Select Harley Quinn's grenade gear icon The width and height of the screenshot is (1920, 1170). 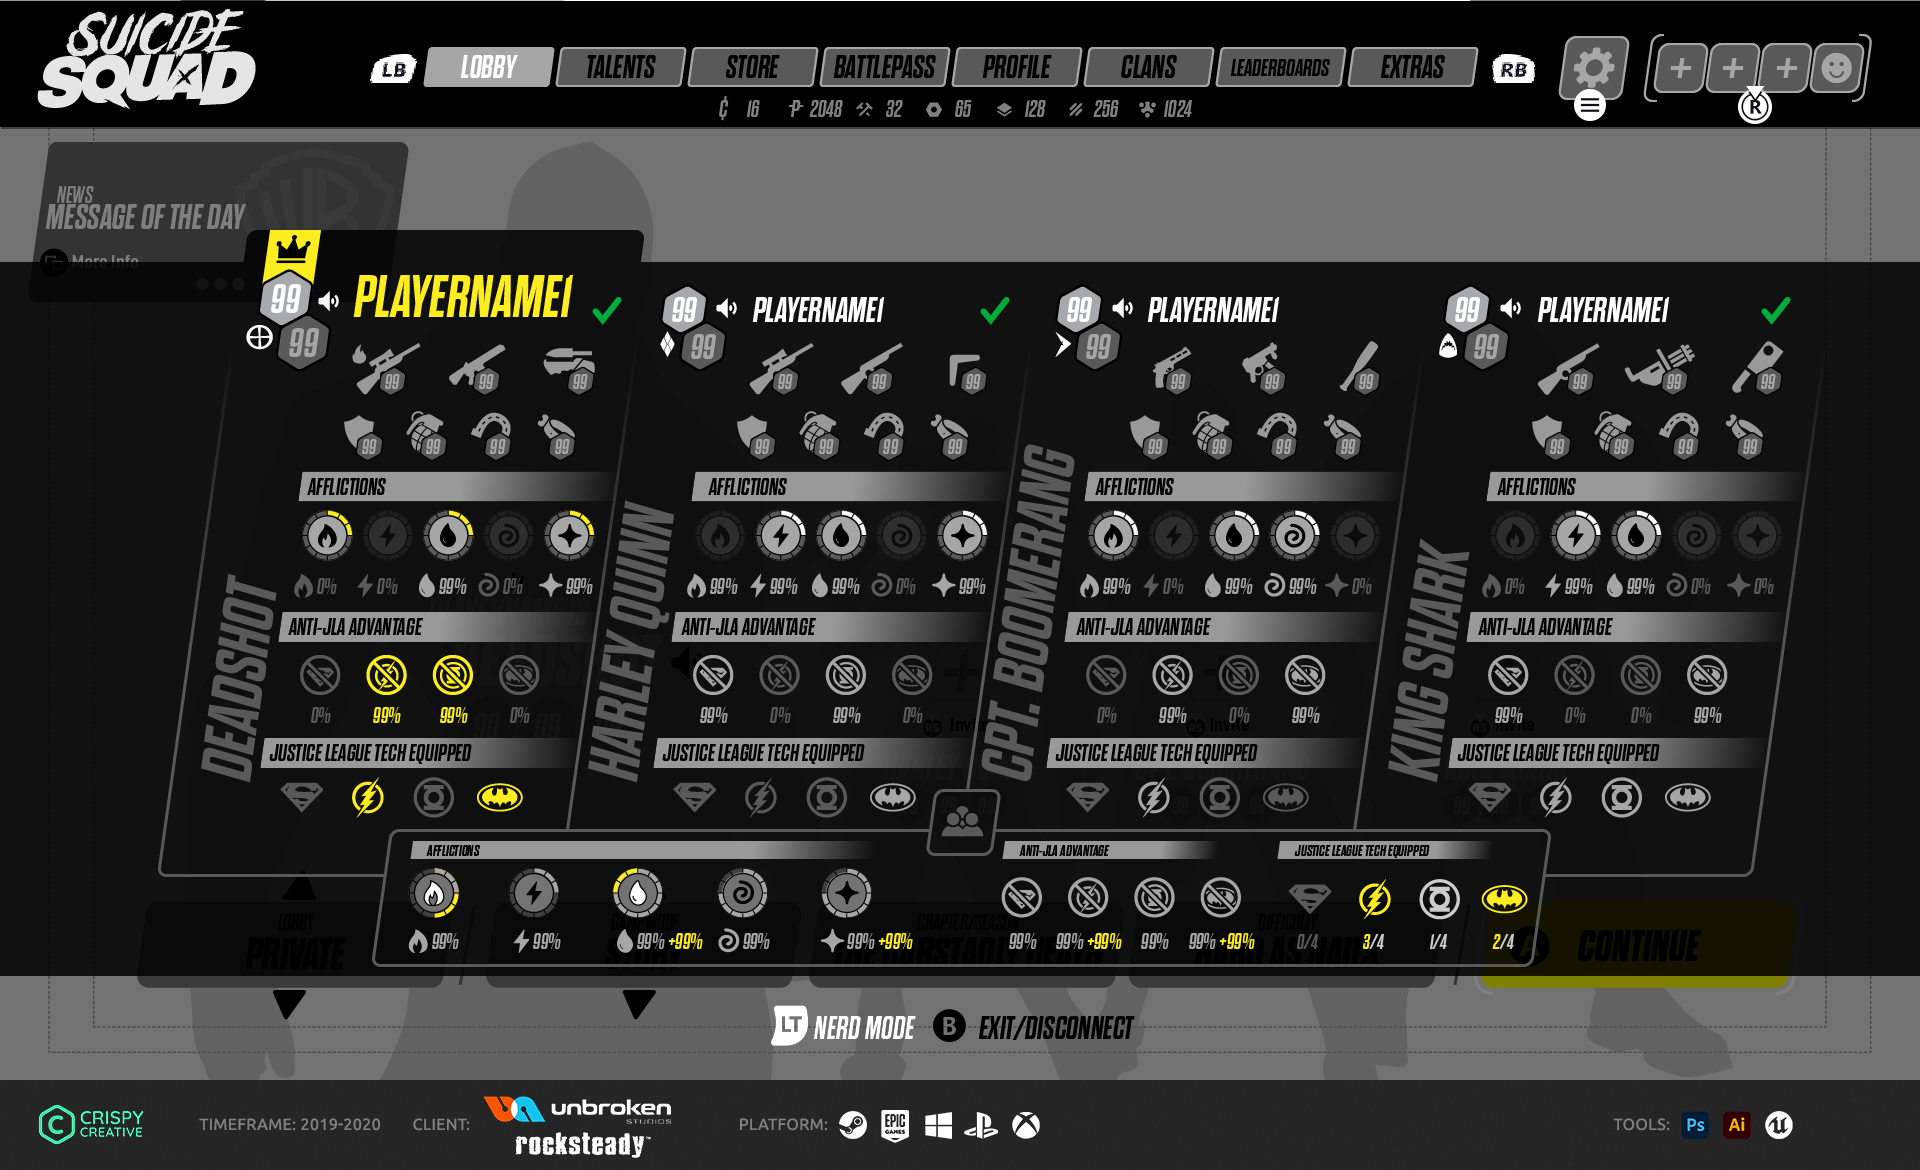(x=819, y=436)
